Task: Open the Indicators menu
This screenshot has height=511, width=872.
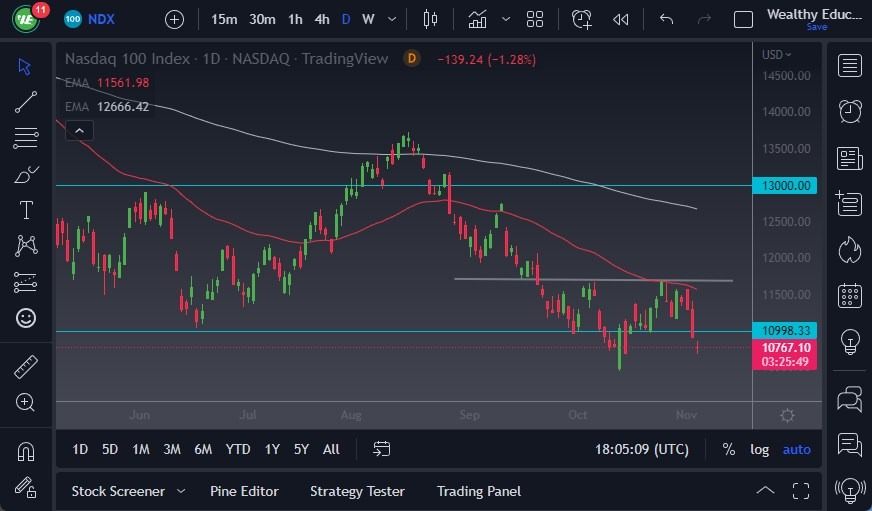Action: [x=477, y=20]
